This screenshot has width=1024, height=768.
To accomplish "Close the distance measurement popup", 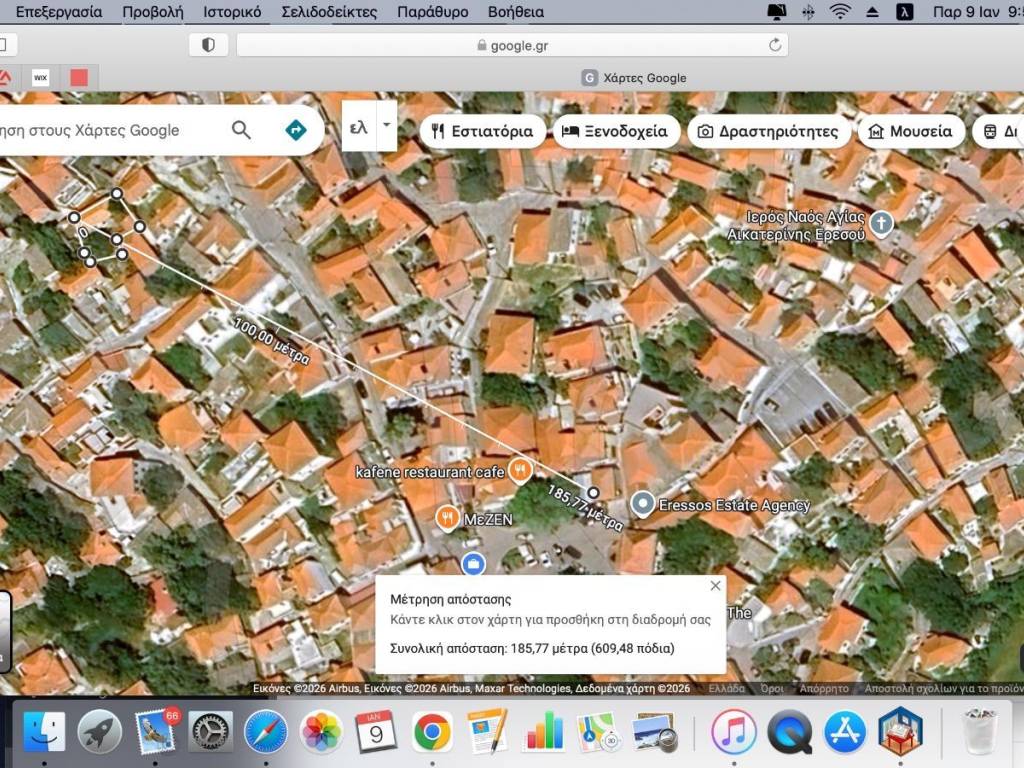I will pyautogui.click(x=715, y=586).
